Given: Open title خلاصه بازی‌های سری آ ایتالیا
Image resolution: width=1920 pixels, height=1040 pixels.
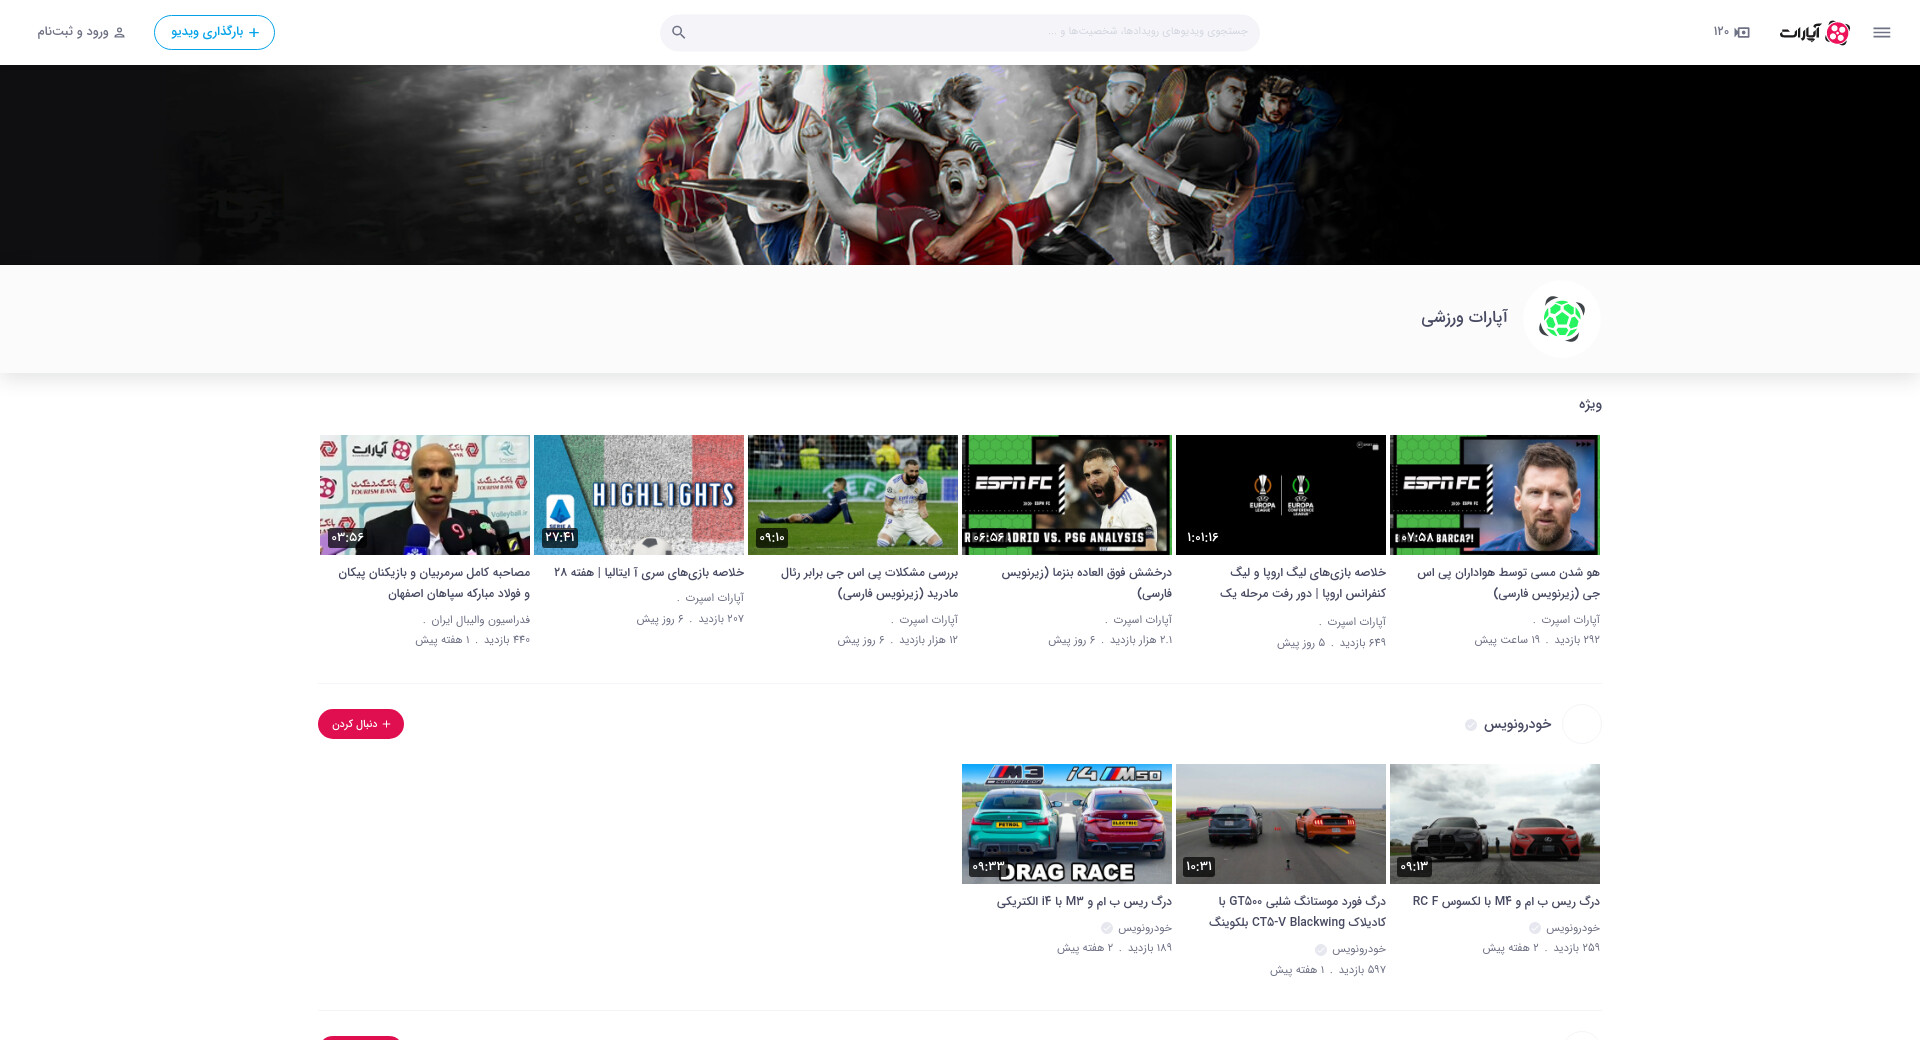Looking at the screenshot, I should click(x=649, y=572).
